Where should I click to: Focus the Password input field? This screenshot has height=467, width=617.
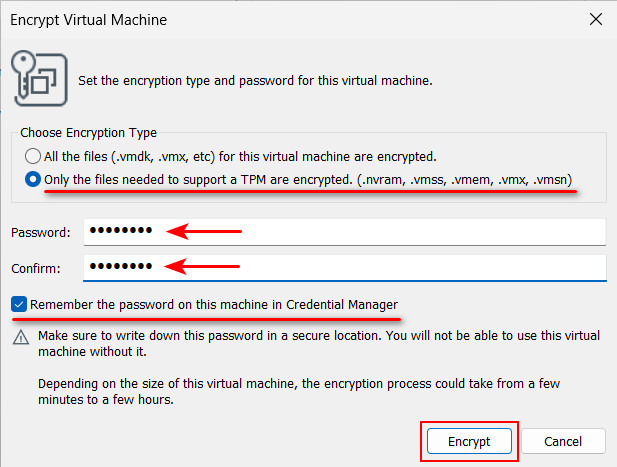(x=345, y=232)
